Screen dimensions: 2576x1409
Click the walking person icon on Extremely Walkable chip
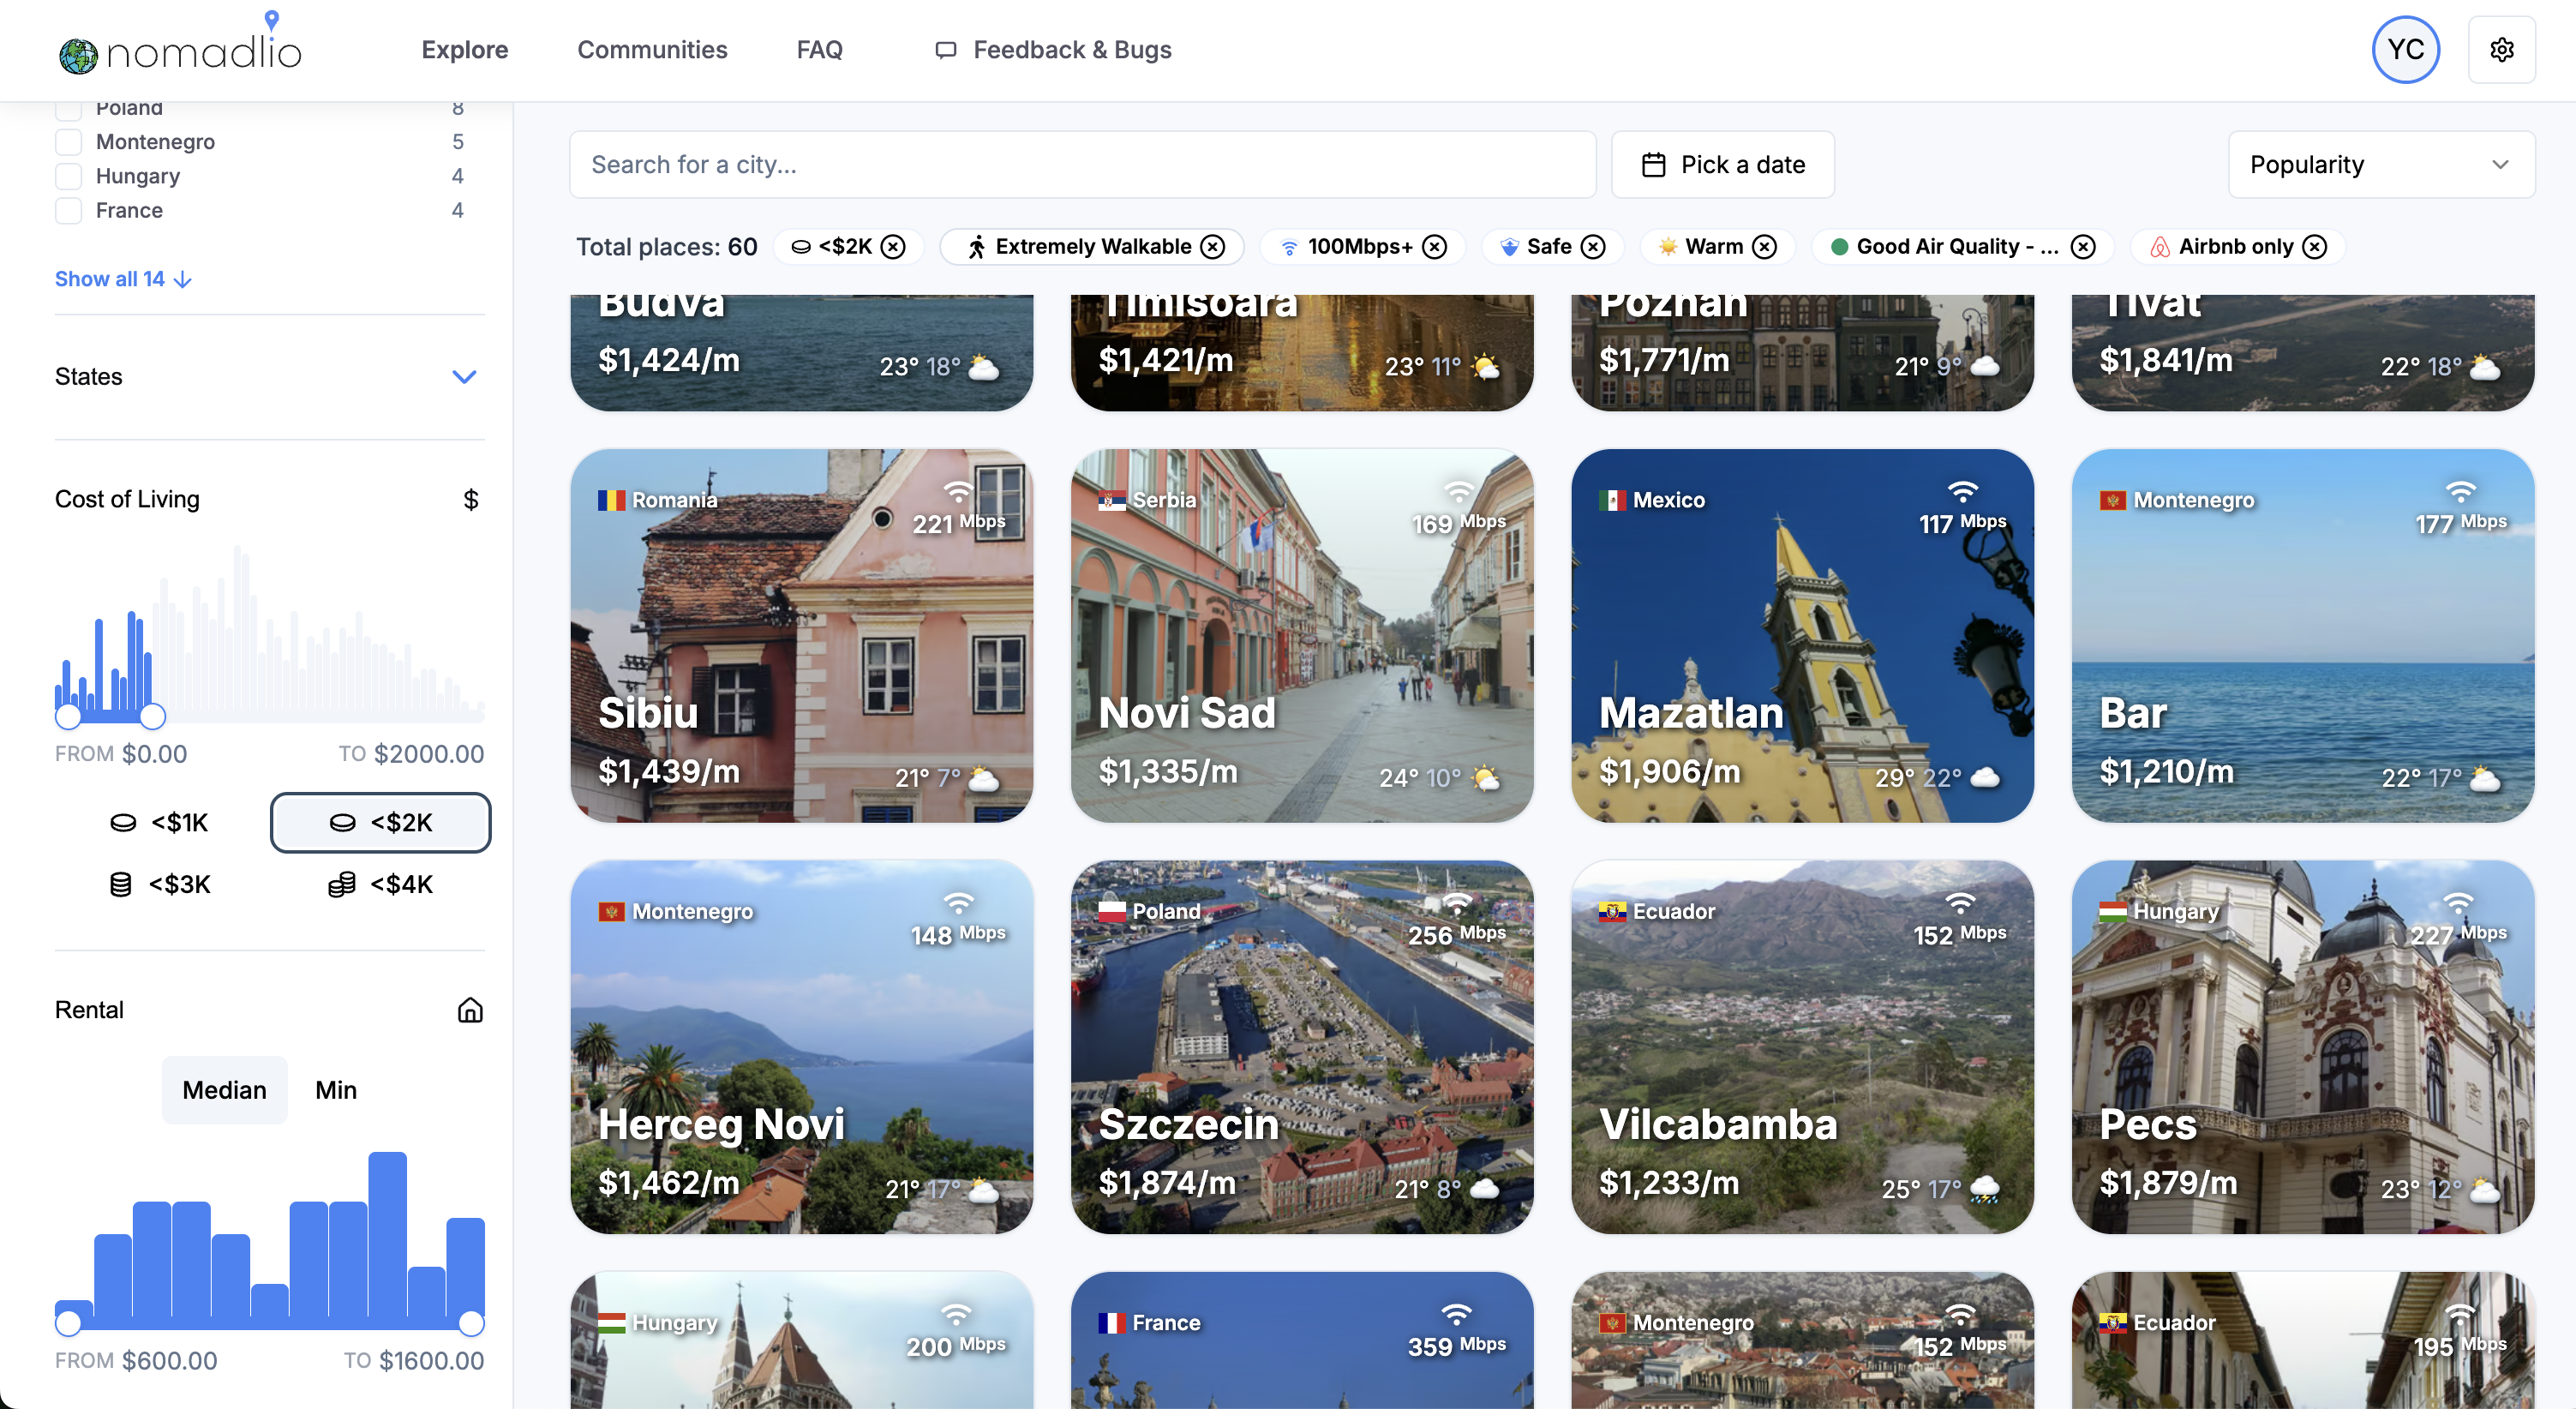click(976, 247)
